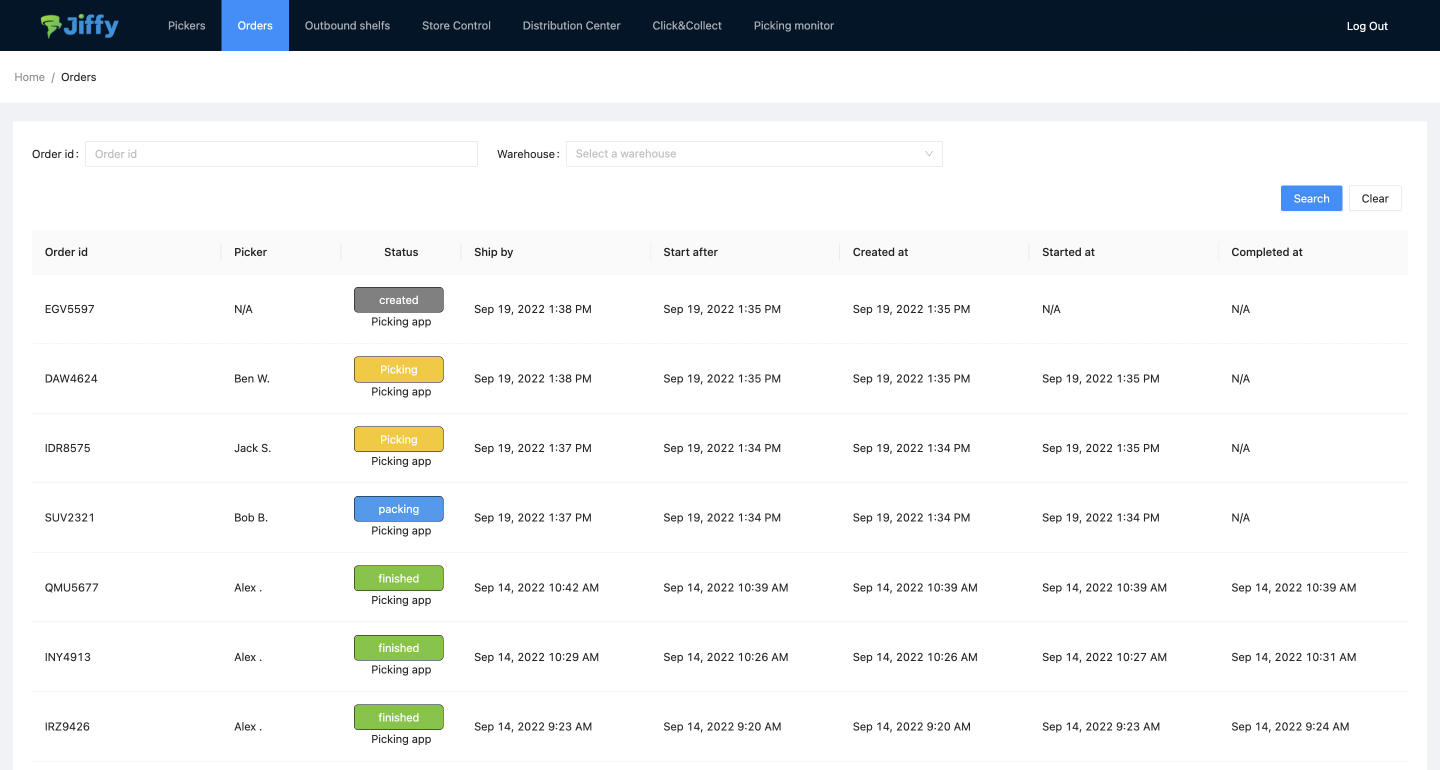1440x770 pixels.
Task: Switch to Outbound shelfs tab
Action: click(347, 26)
